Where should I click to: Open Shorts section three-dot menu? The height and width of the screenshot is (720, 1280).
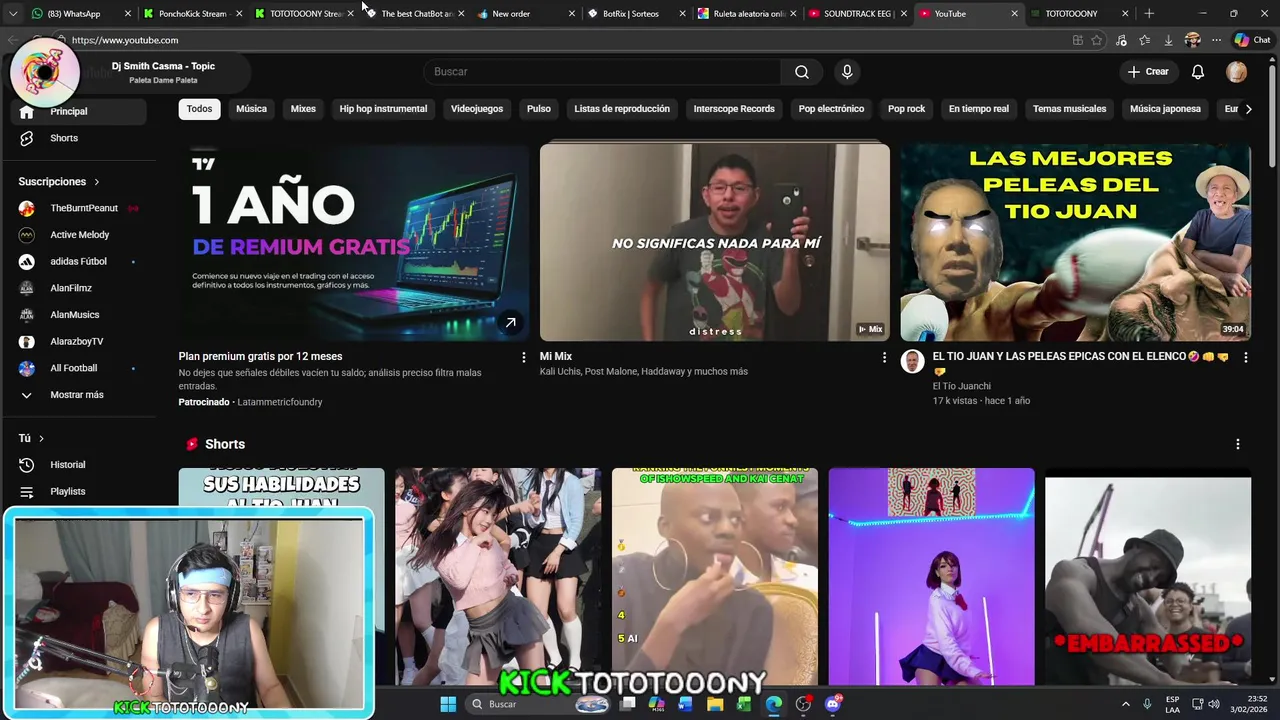pyautogui.click(x=1238, y=444)
